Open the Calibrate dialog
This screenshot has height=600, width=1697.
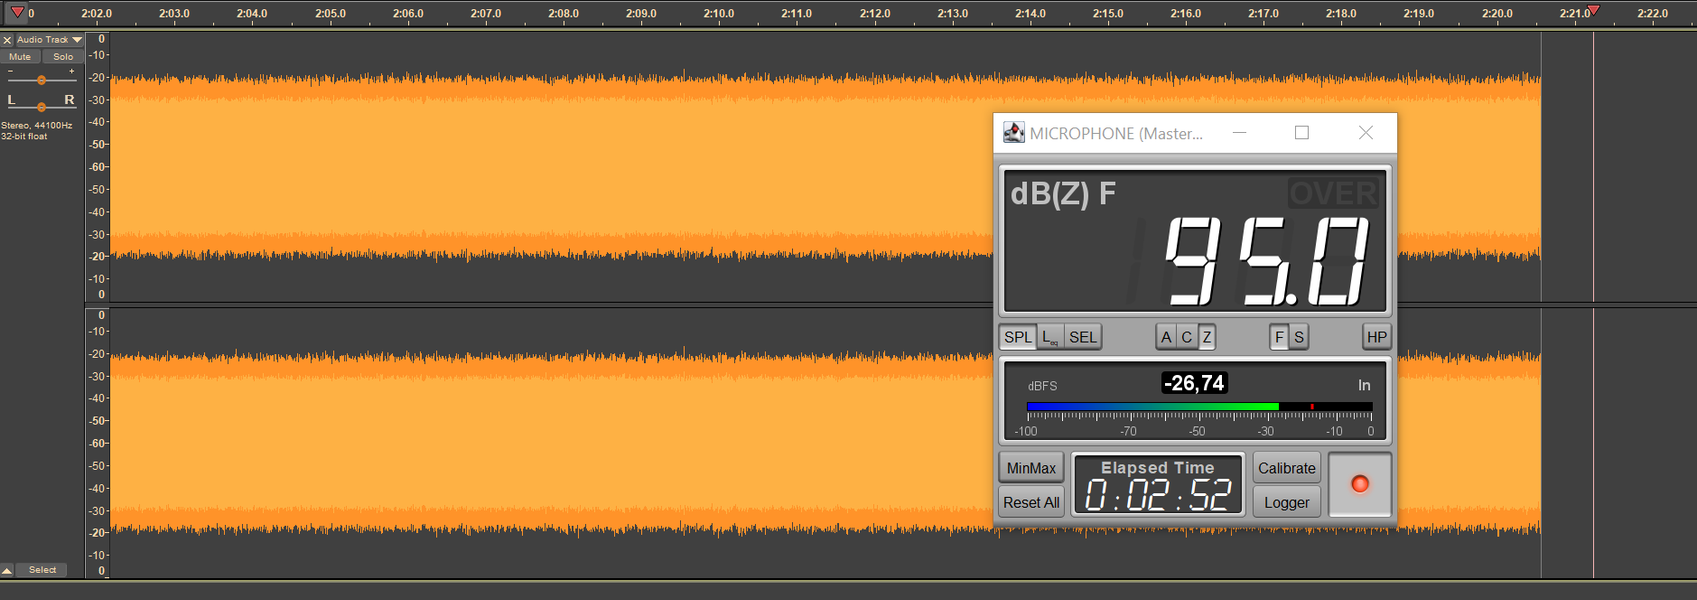coord(1287,468)
